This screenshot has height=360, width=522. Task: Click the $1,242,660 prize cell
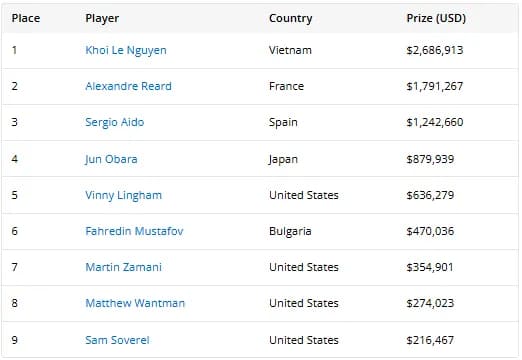(435, 122)
